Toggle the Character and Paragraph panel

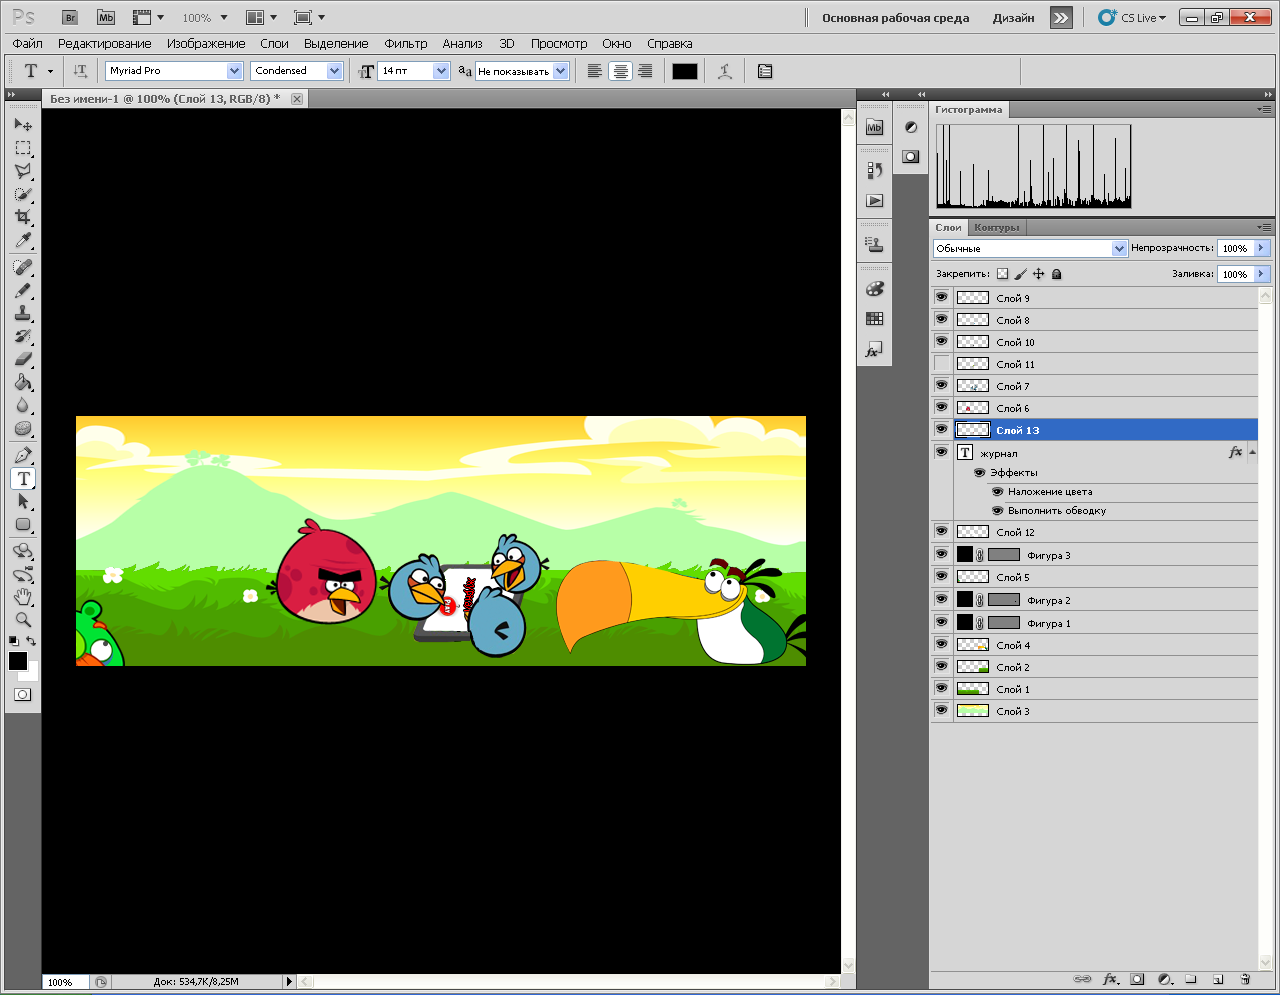pyautogui.click(x=765, y=71)
